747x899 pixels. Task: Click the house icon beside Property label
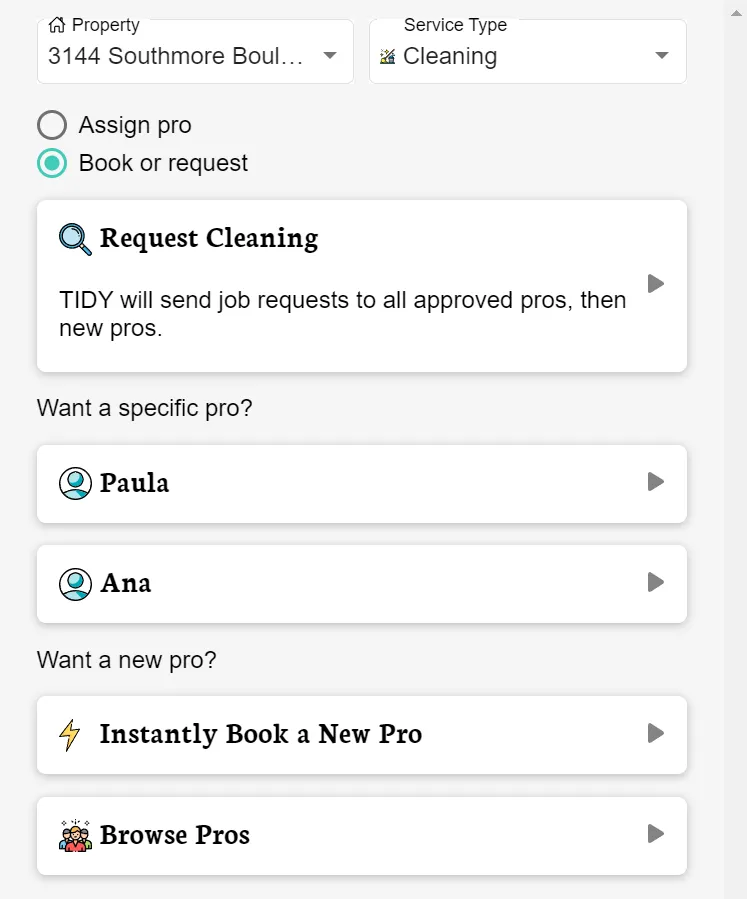pos(56,25)
